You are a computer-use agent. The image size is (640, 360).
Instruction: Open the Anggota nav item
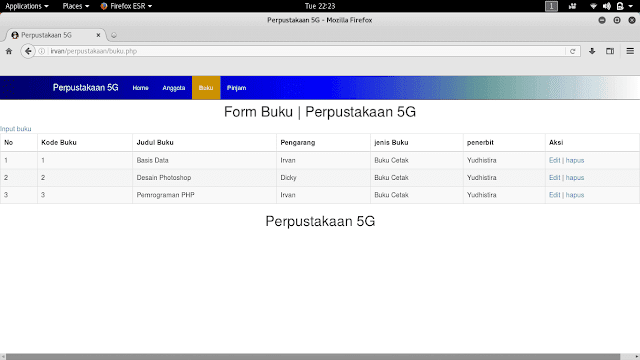click(173, 88)
